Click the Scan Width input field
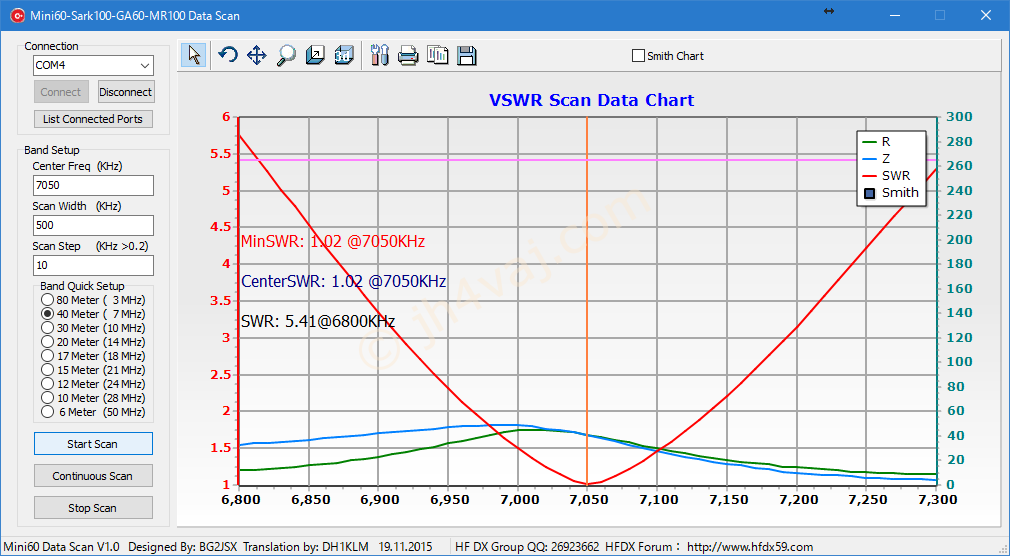 [x=93, y=225]
